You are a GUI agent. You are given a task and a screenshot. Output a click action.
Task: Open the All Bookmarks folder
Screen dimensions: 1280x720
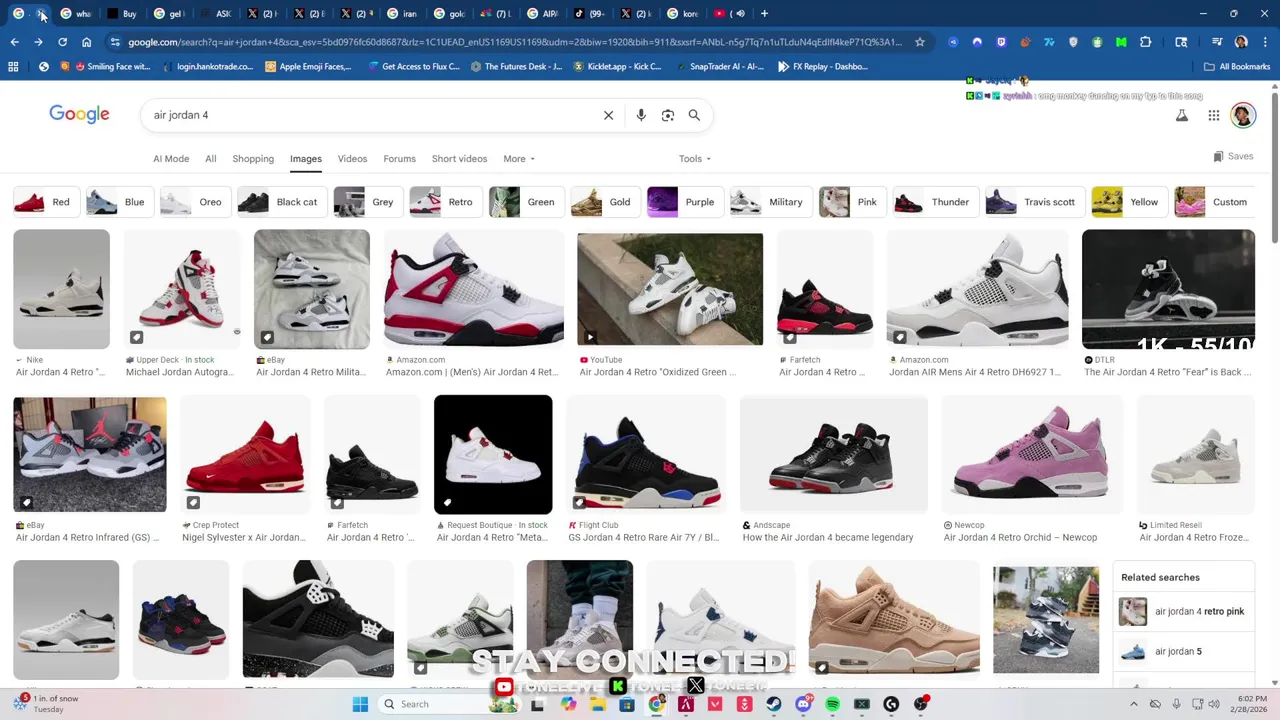(1237, 66)
